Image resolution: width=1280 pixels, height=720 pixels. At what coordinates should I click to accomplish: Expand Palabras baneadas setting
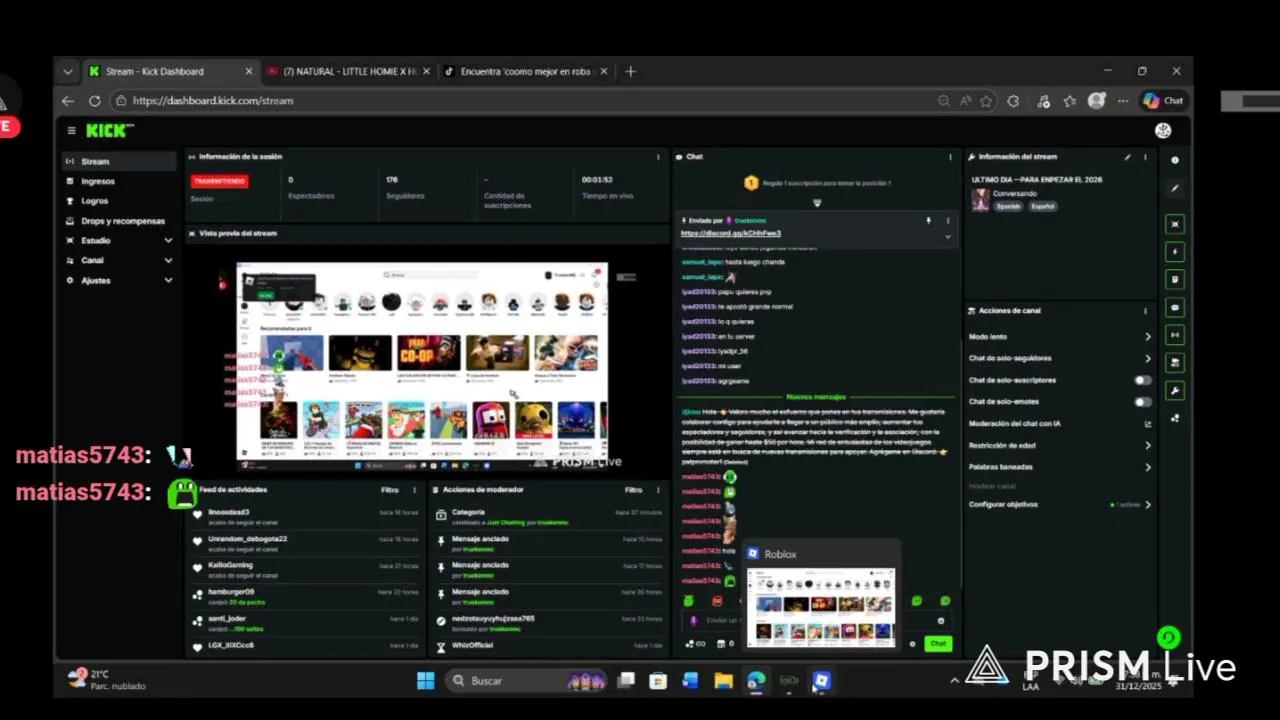[x=1060, y=467]
